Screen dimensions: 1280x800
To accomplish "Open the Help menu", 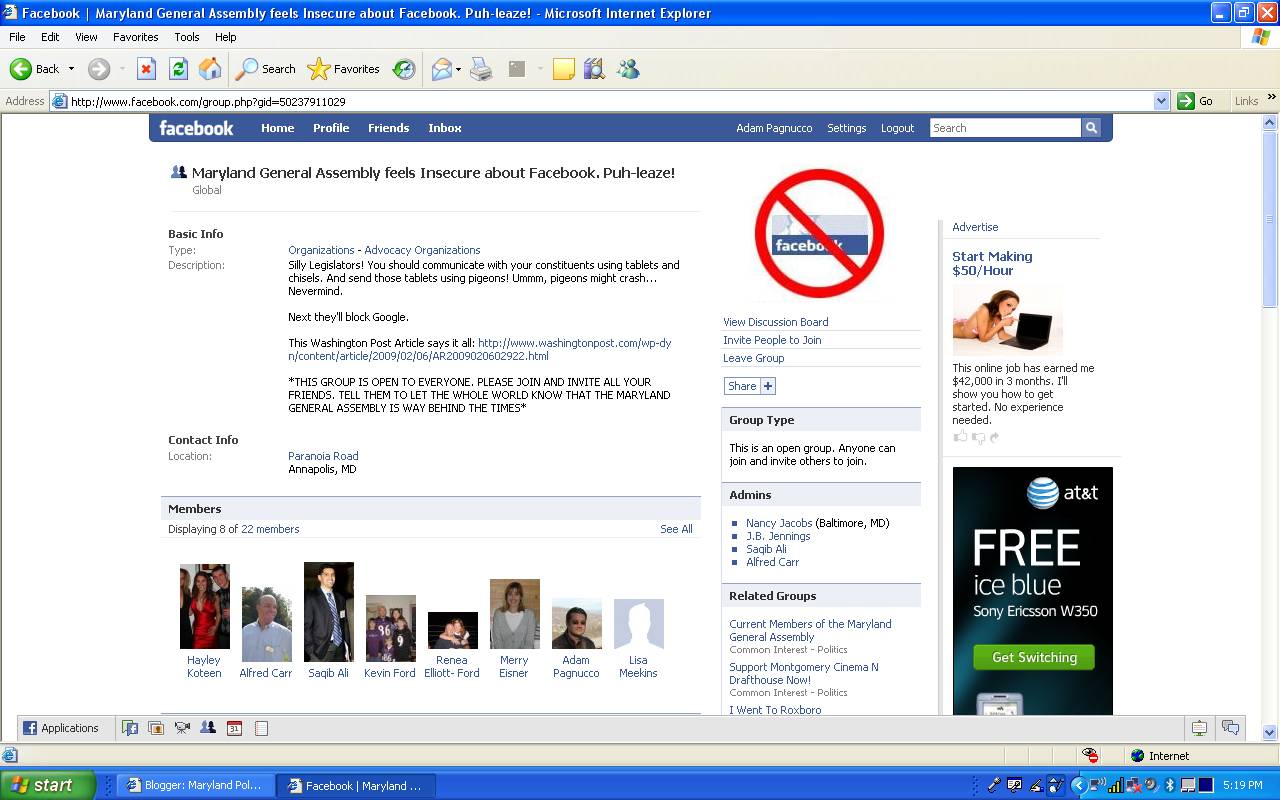I will tap(226, 37).
